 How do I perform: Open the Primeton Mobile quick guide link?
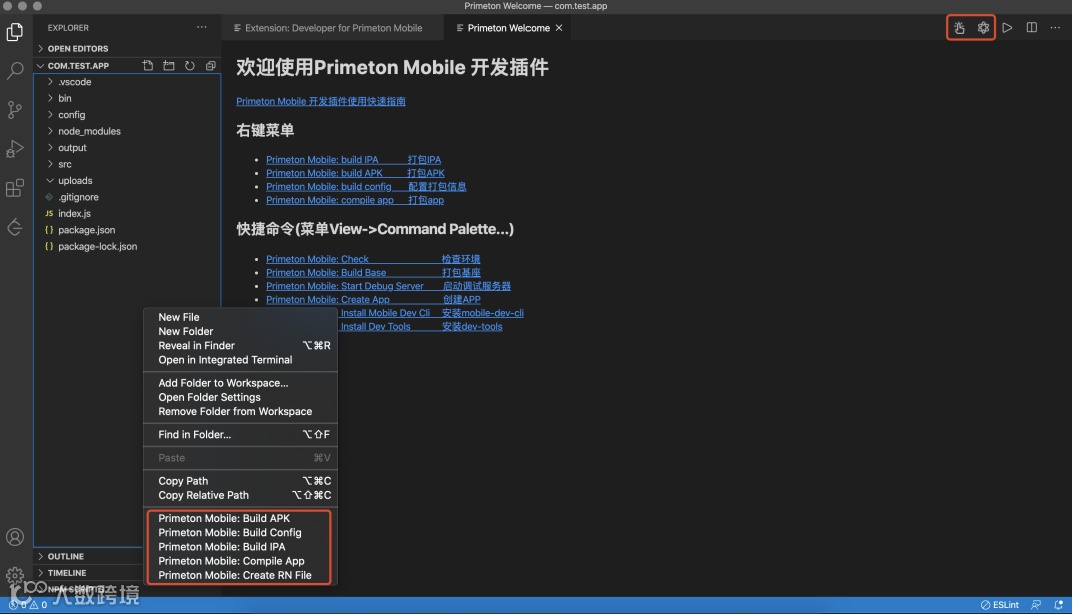tap(321, 101)
